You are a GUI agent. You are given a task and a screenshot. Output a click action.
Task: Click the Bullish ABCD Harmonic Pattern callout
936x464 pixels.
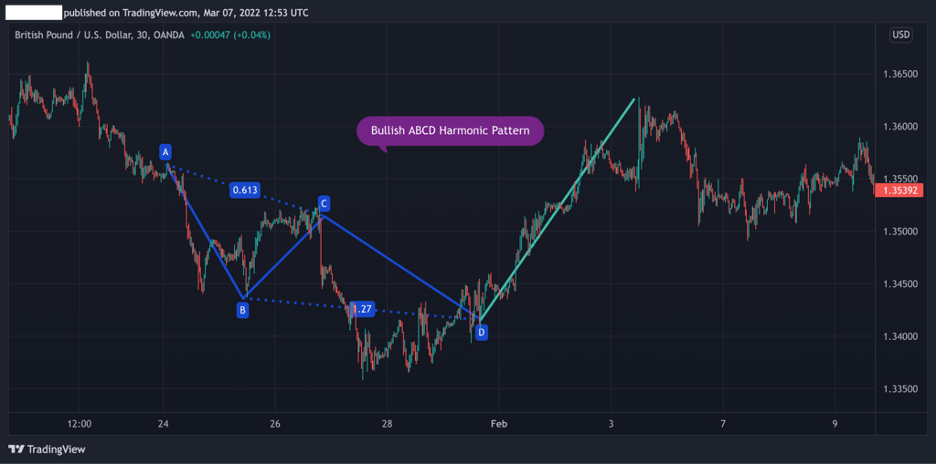pyautogui.click(x=450, y=131)
